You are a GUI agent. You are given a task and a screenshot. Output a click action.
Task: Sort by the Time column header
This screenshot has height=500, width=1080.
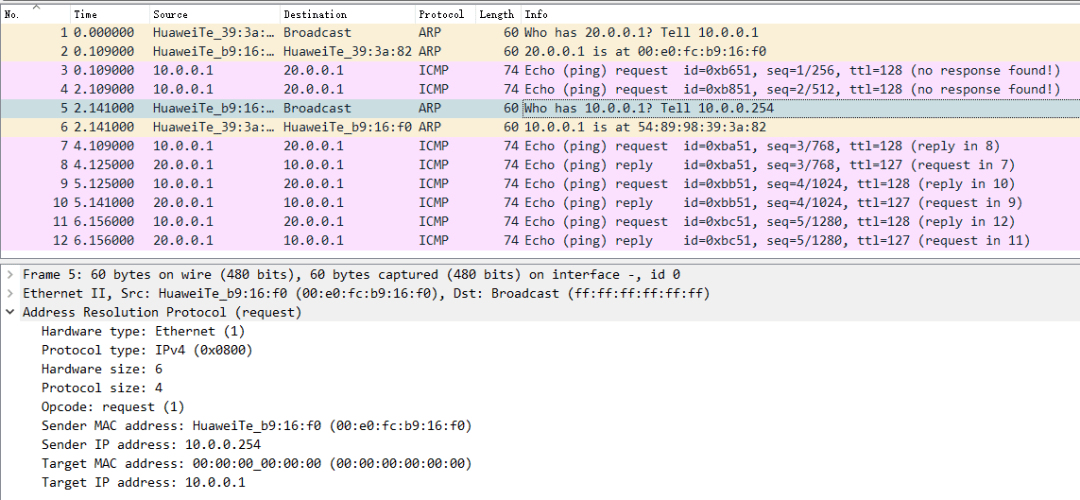110,14
